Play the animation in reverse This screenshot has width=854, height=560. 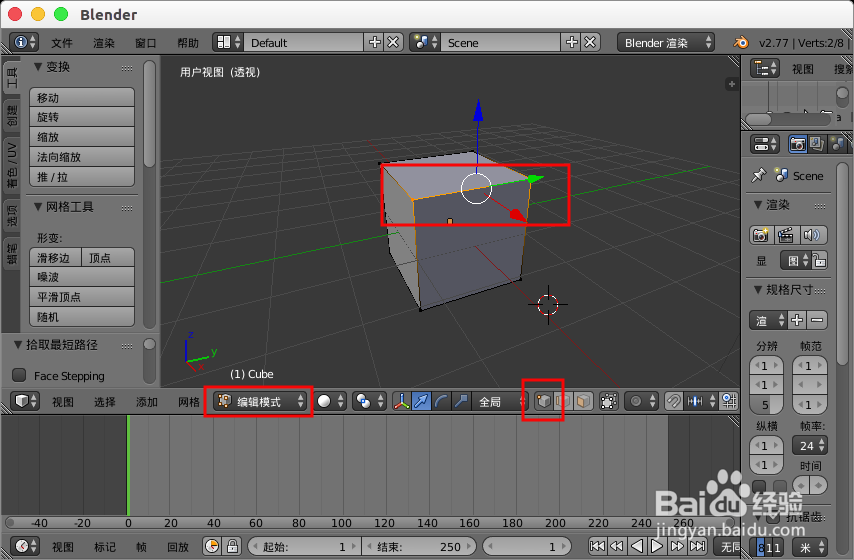(x=637, y=546)
